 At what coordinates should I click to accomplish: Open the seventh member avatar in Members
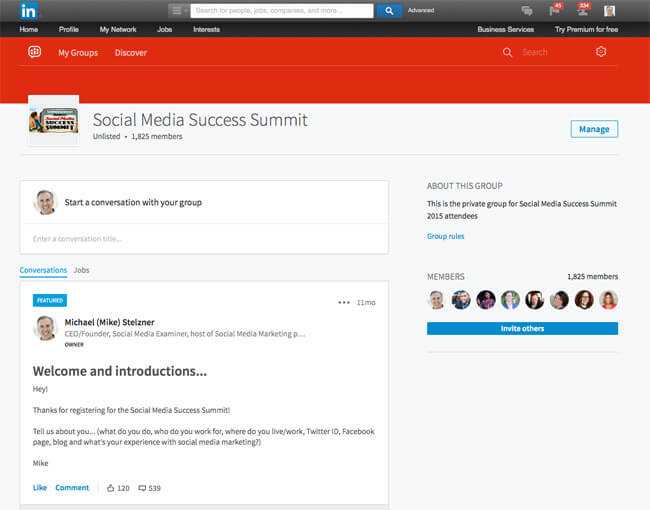pos(584,300)
